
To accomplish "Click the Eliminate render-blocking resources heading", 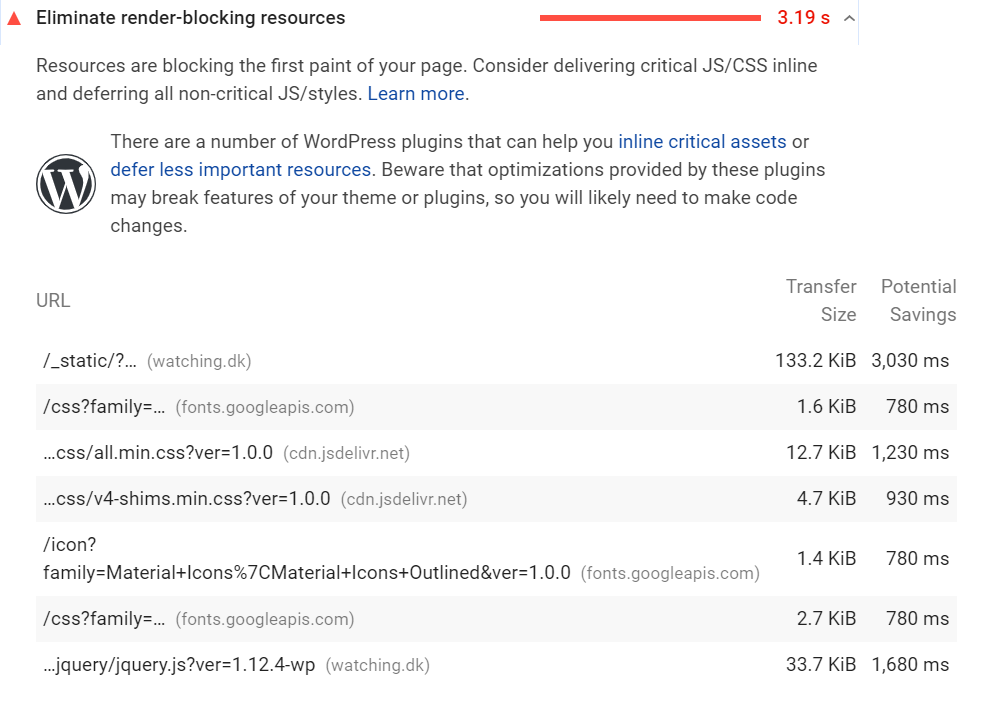I will [190, 18].
